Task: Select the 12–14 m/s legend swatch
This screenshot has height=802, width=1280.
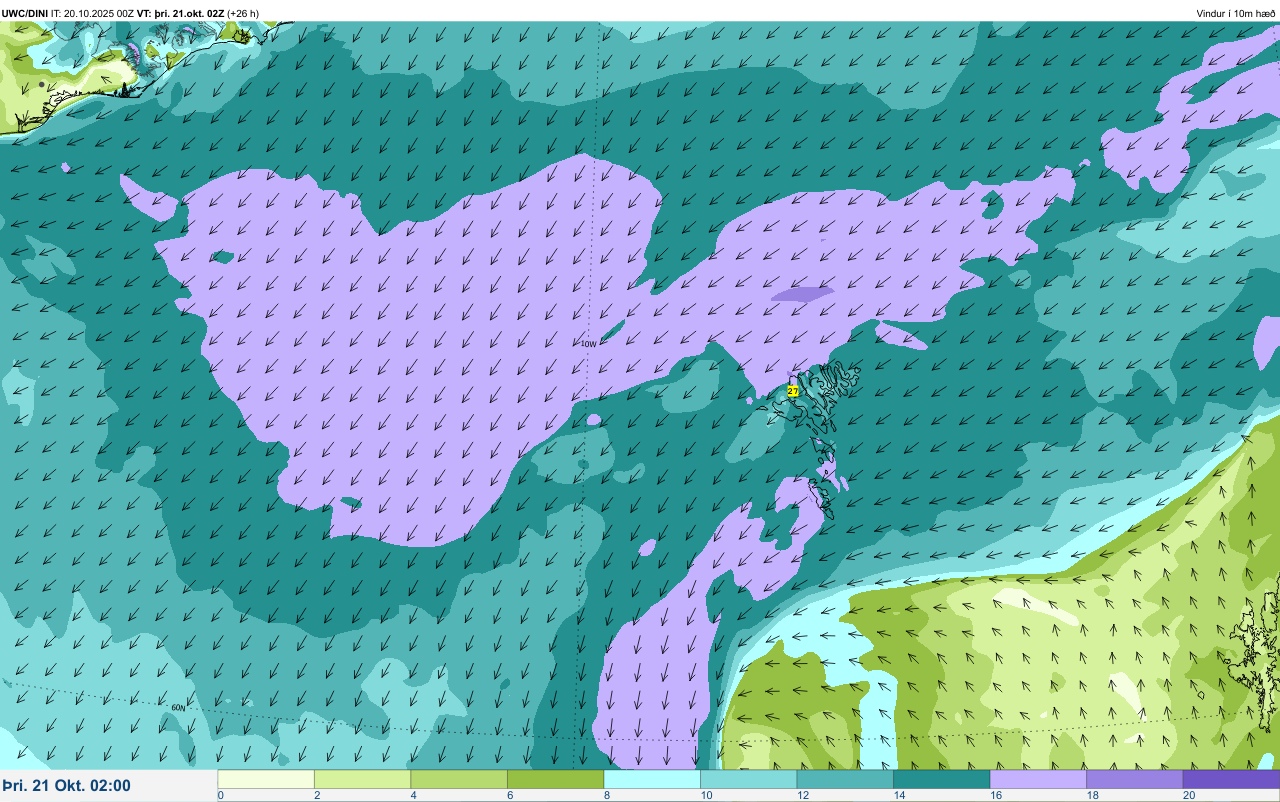Action: point(845,779)
